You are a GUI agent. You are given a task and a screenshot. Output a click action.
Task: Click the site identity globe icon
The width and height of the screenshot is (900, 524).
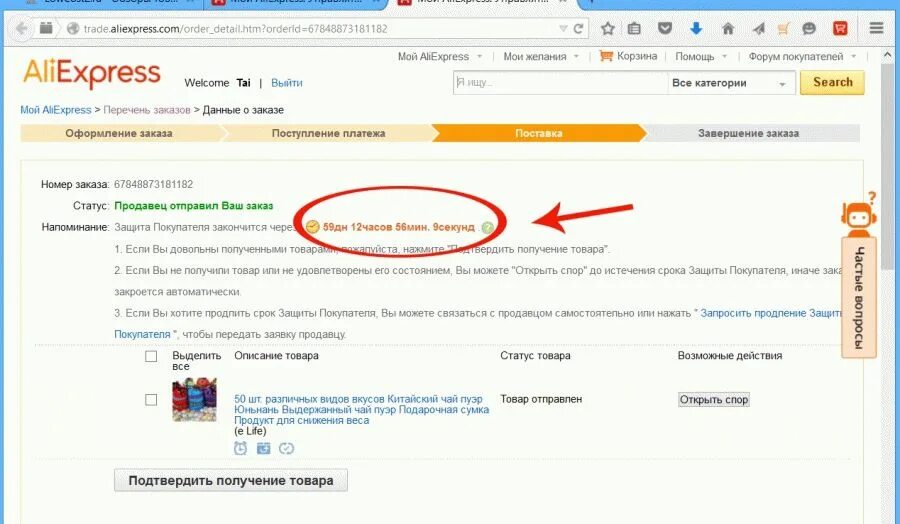pyautogui.click(x=73, y=29)
